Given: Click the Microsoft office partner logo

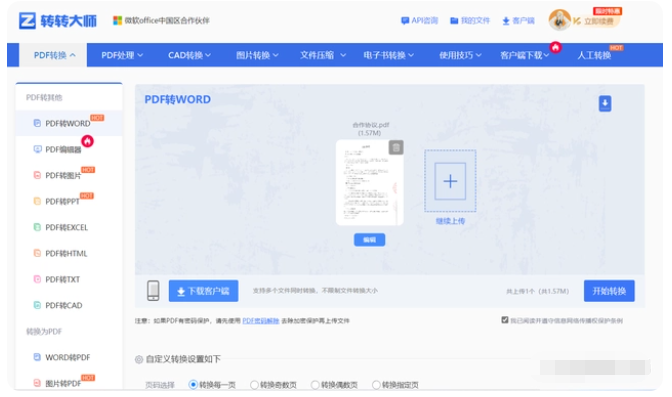Looking at the screenshot, I should click(x=117, y=21).
